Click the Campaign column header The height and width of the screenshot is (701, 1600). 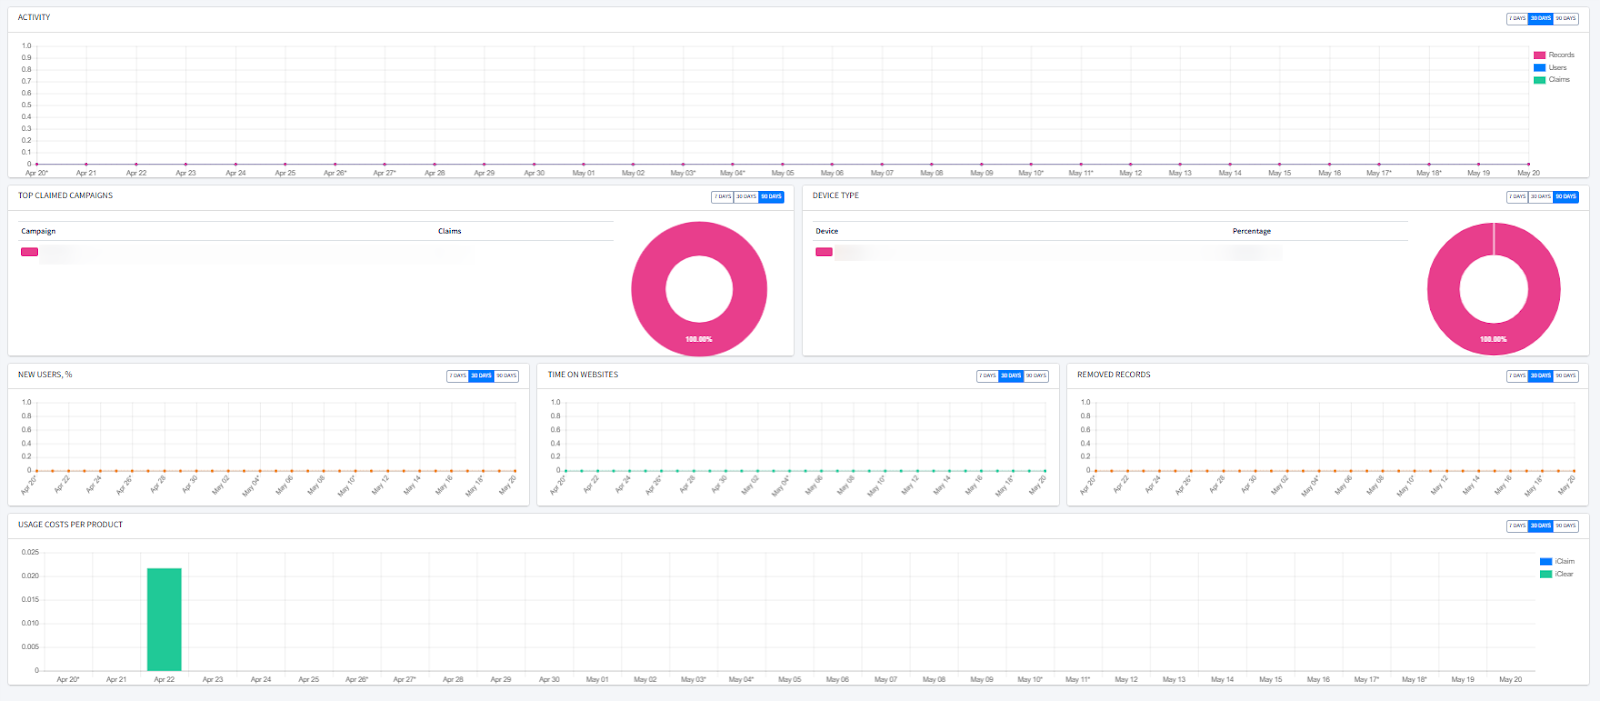[39, 231]
